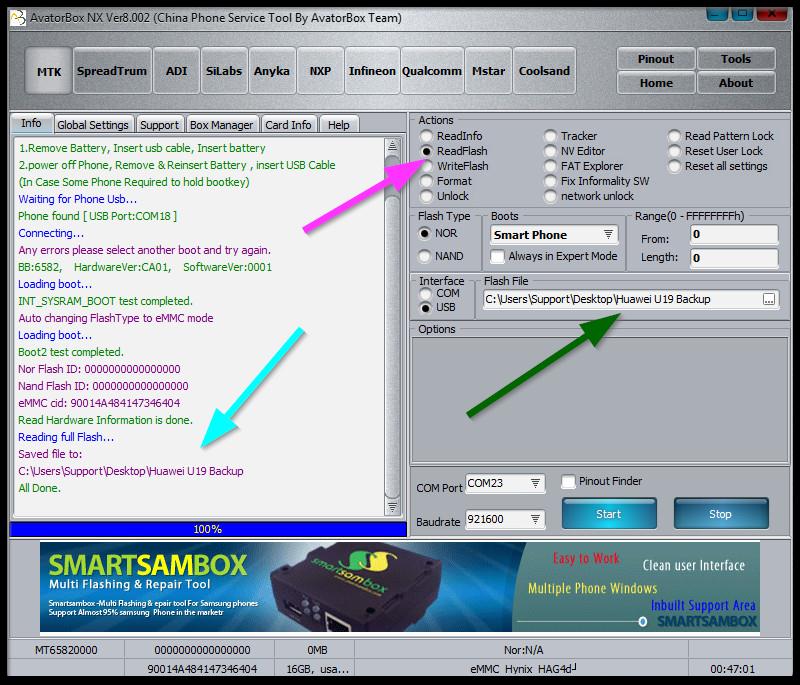Select the Tracker action
Image resolution: width=800 pixels, height=685 pixels.
tap(570, 136)
